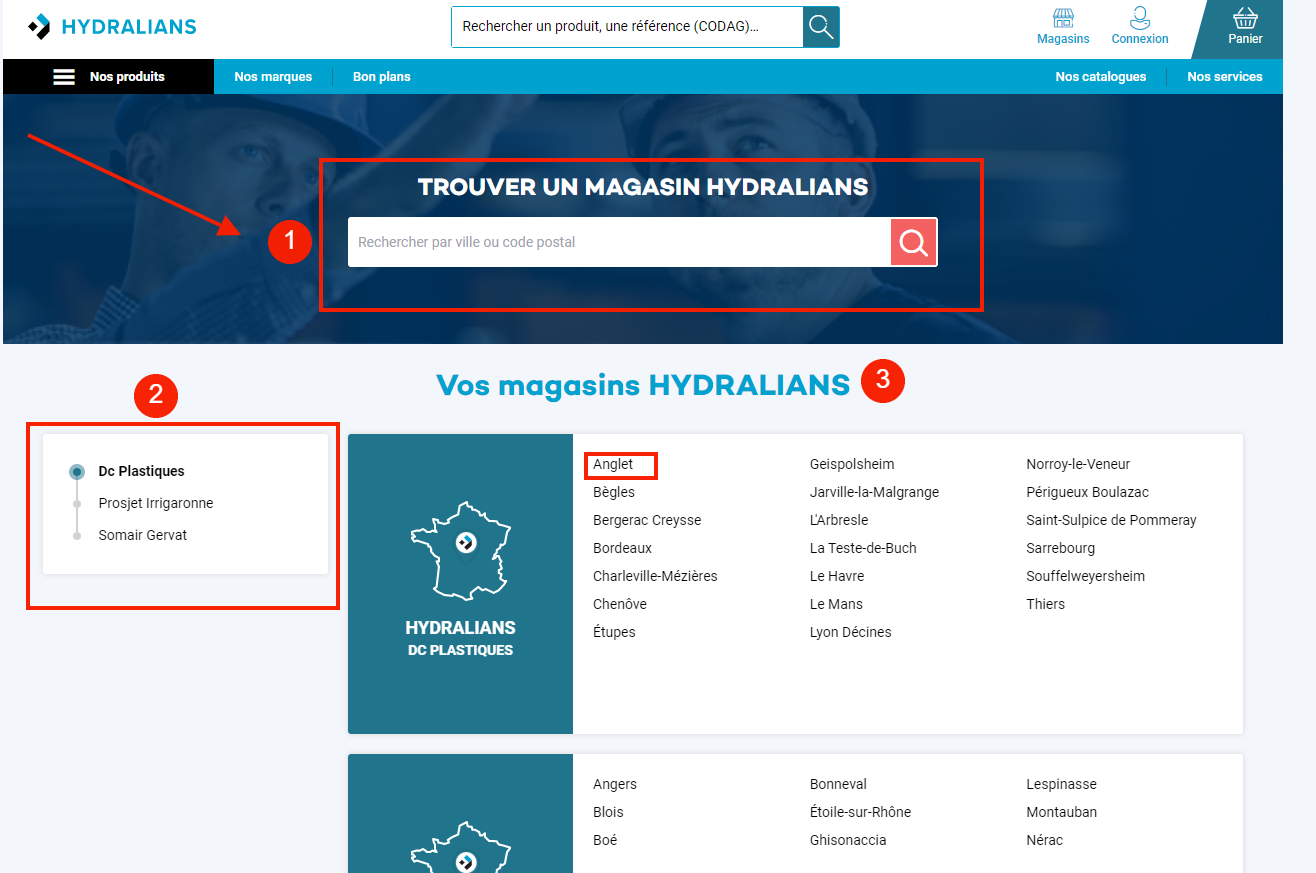Open the Montauban store link
This screenshot has width=1316, height=873.
click(1061, 812)
